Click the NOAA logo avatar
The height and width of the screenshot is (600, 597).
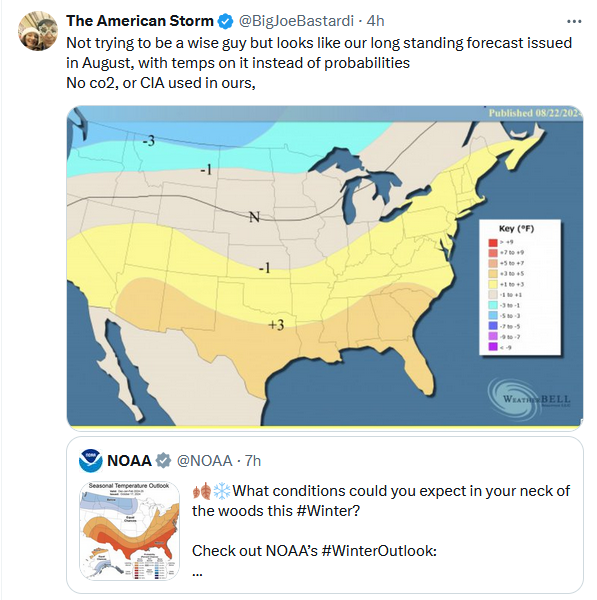tap(91, 460)
